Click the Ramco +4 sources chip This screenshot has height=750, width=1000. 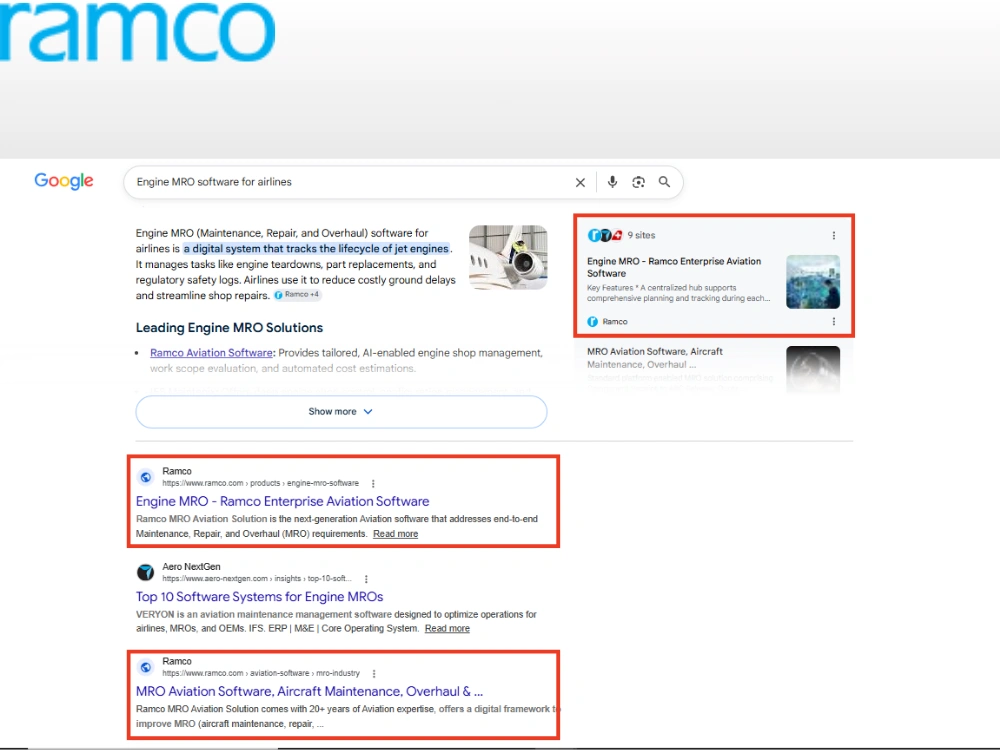tap(297, 295)
